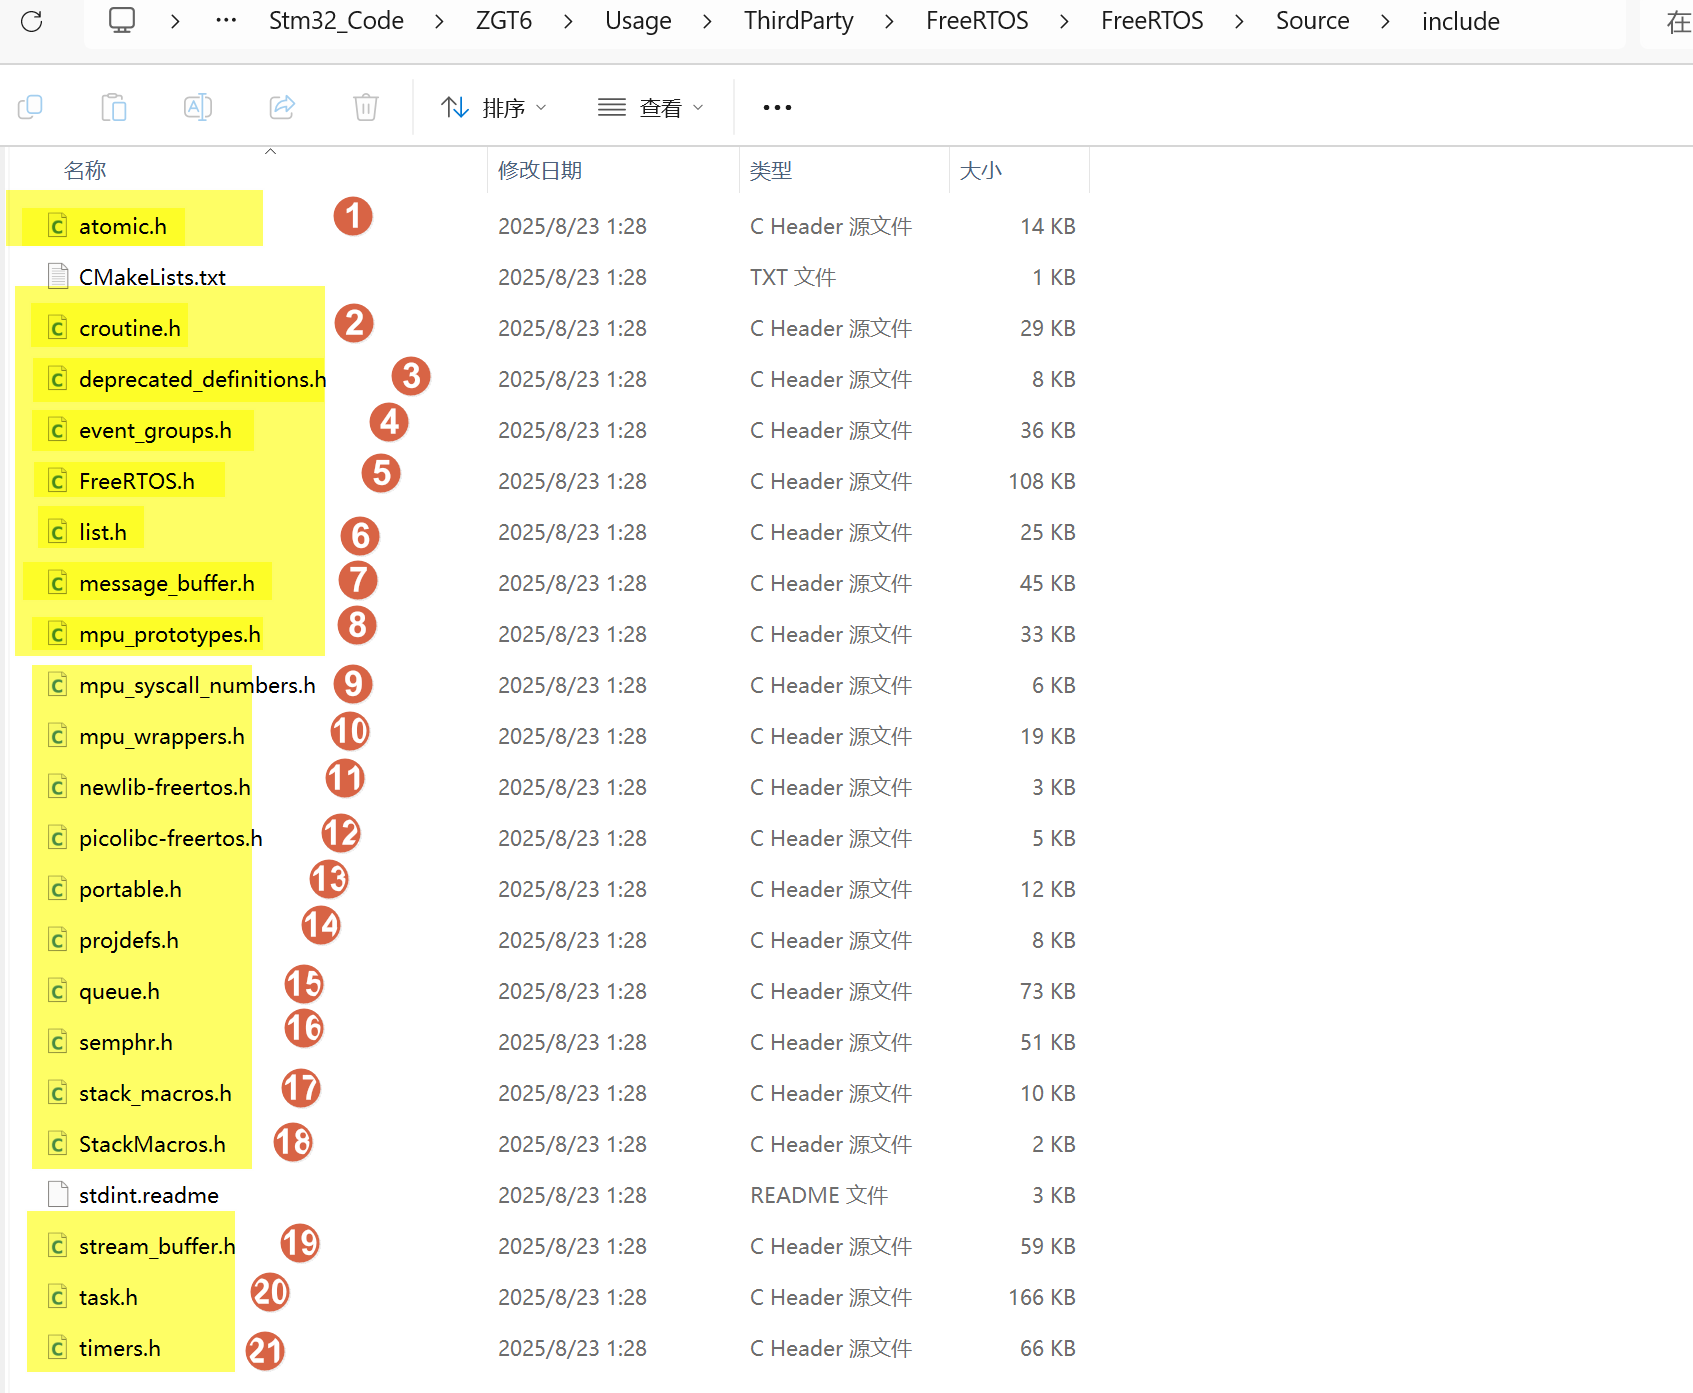
Task: Expand chevron after Stm32_Code in breadcrumb
Action: [439, 21]
